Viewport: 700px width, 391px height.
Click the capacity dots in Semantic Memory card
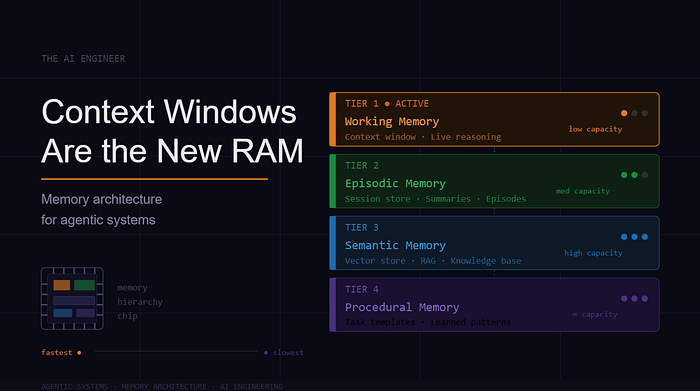pyautogui.click(x=634, y=237)
